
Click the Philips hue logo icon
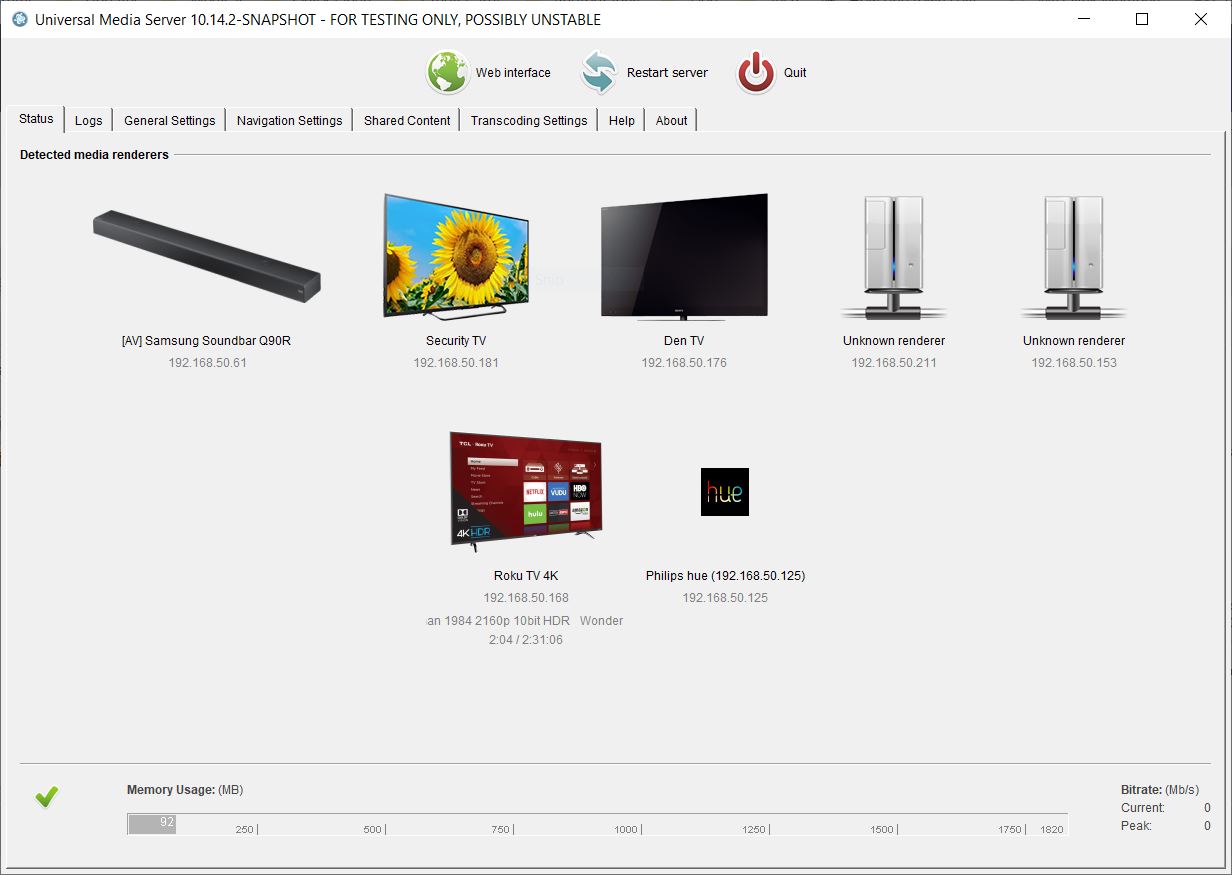725,492
